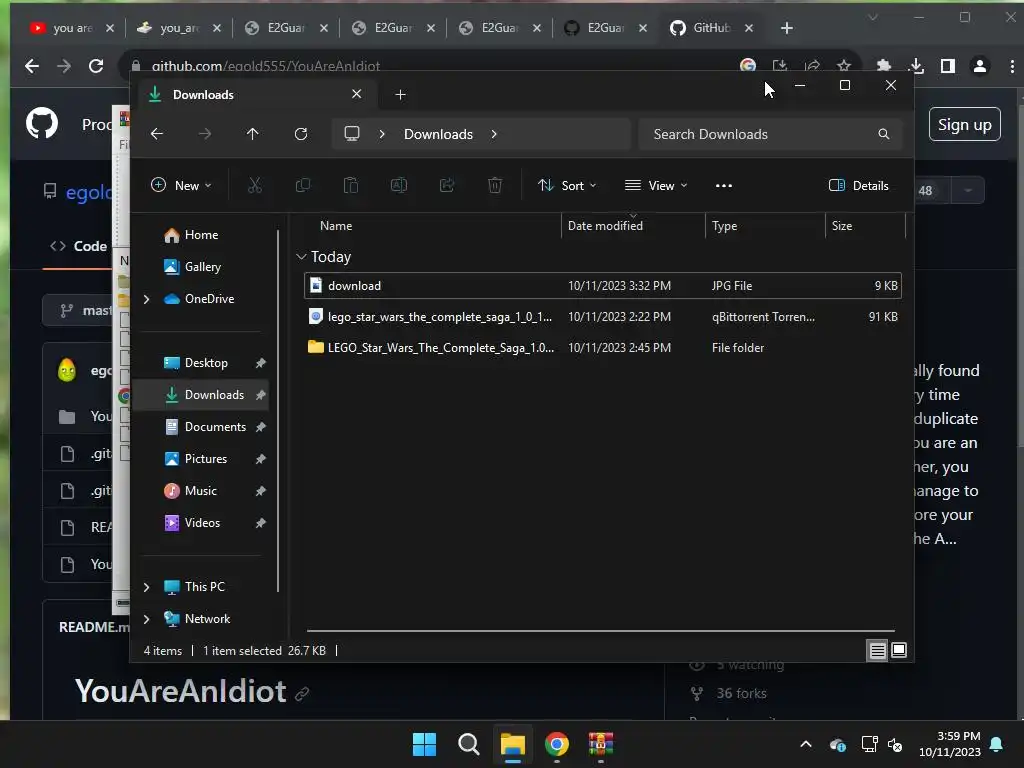This screenshot has height=768, width=1024.
Task: Switch to the GitHub browser tab
Action: [712, 28]
